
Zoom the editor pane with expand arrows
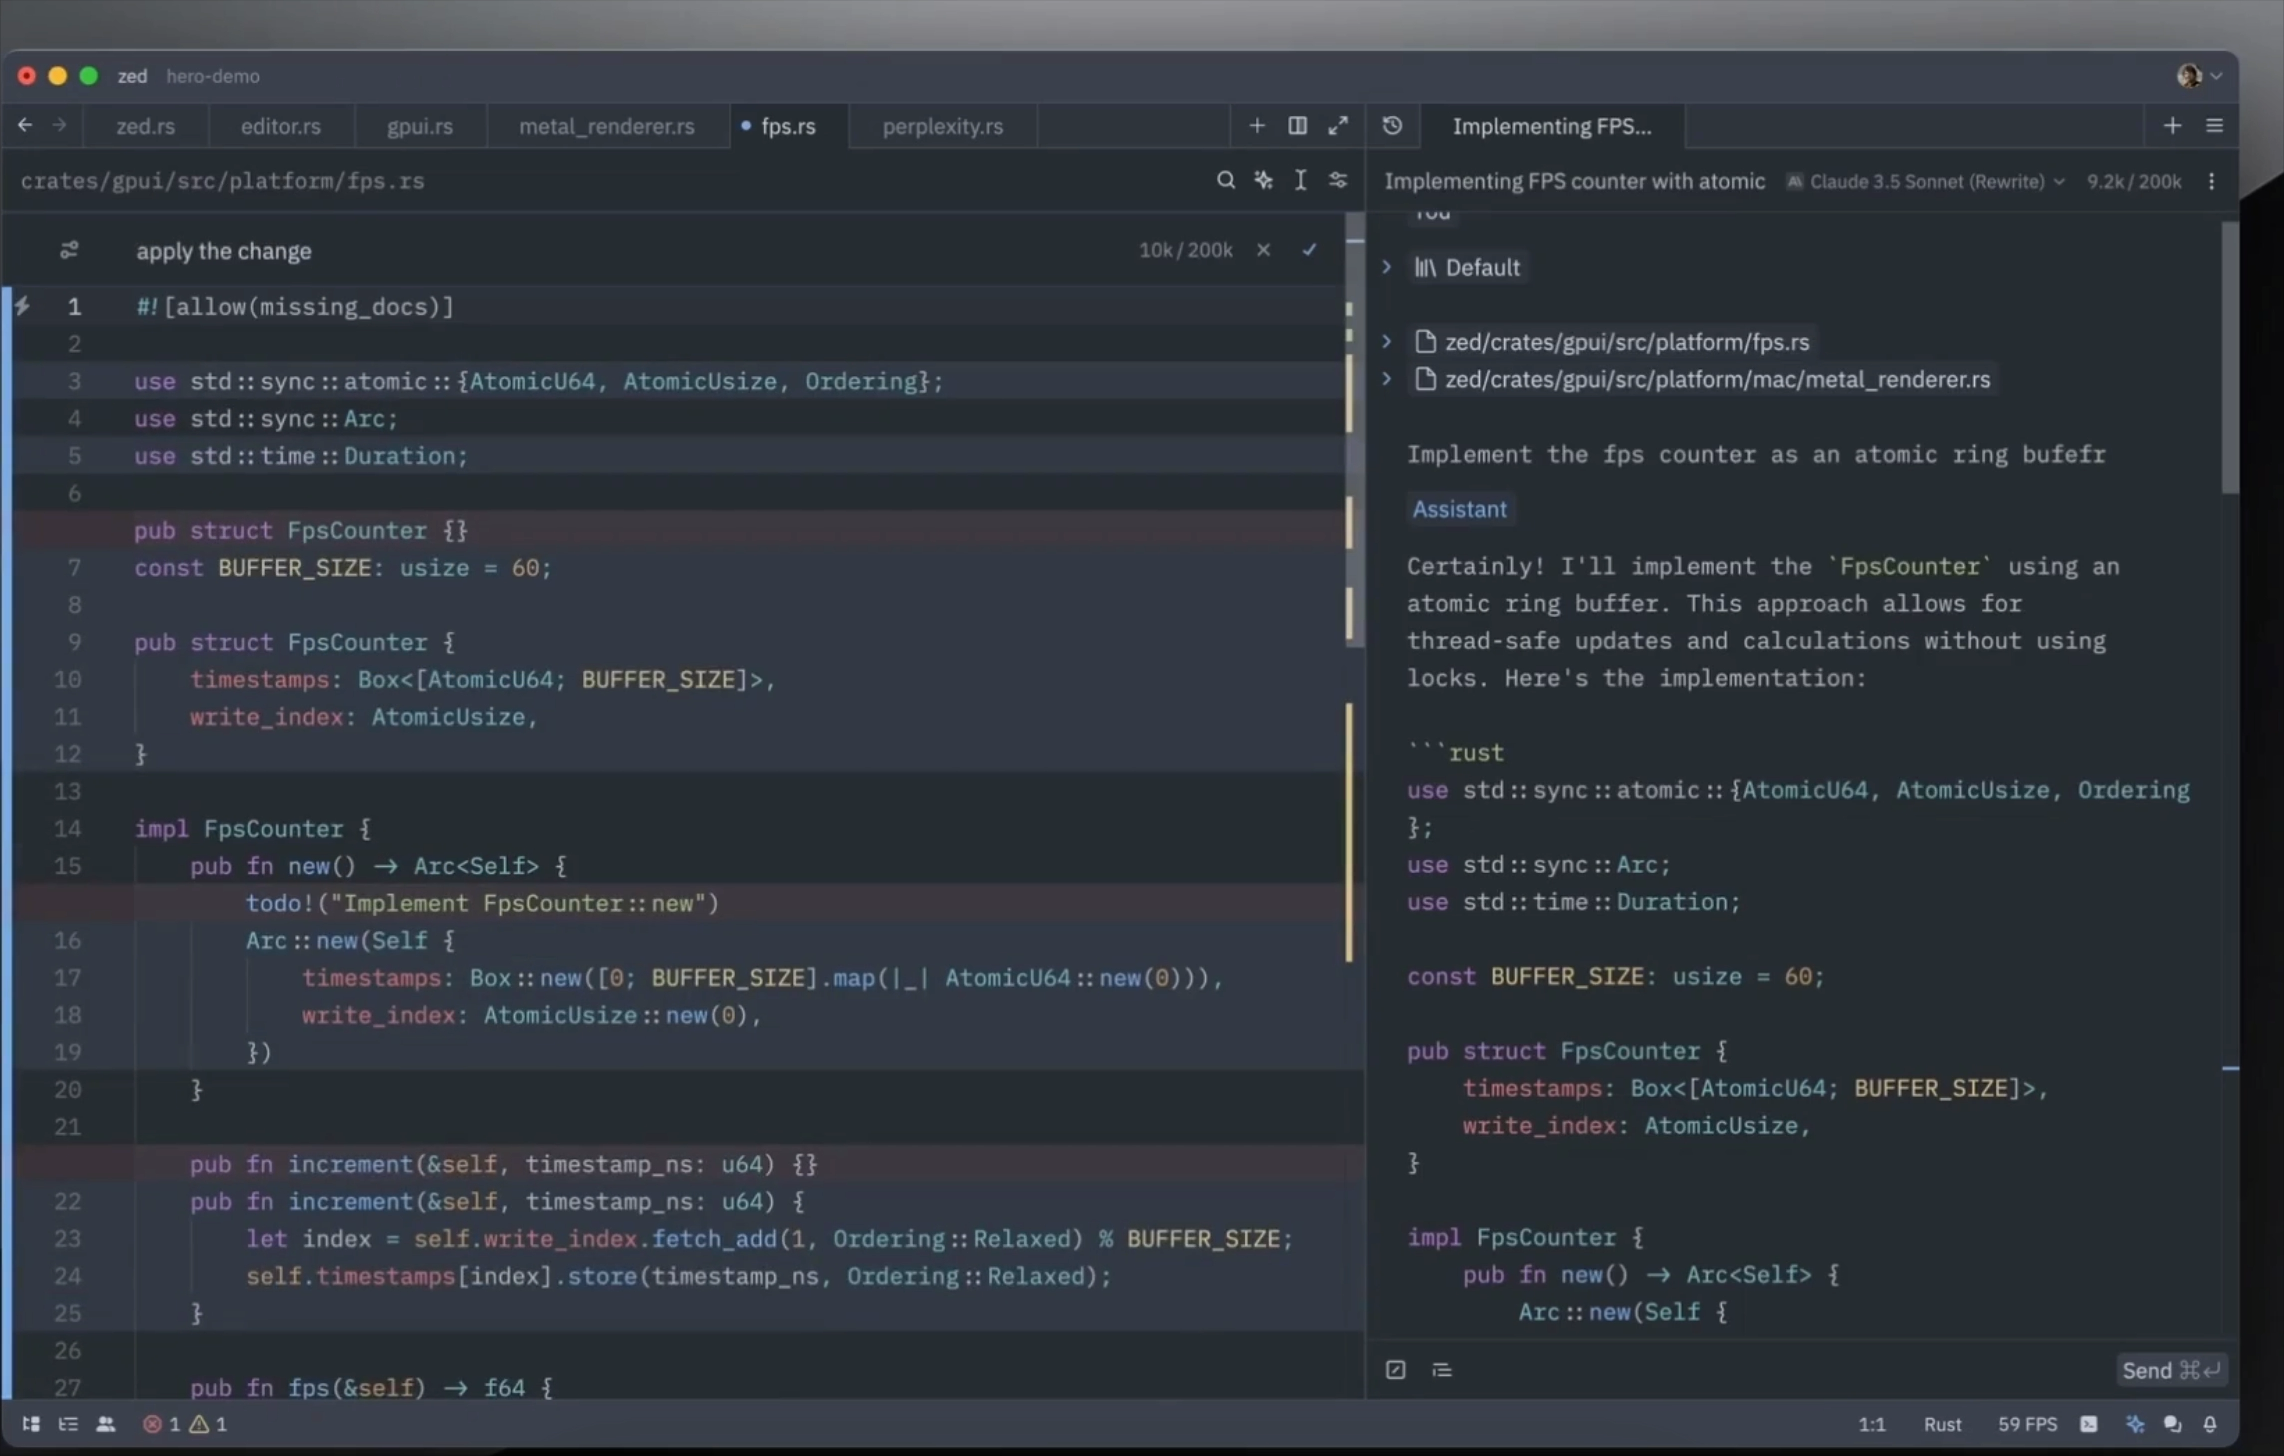(x=1338, y=126)
